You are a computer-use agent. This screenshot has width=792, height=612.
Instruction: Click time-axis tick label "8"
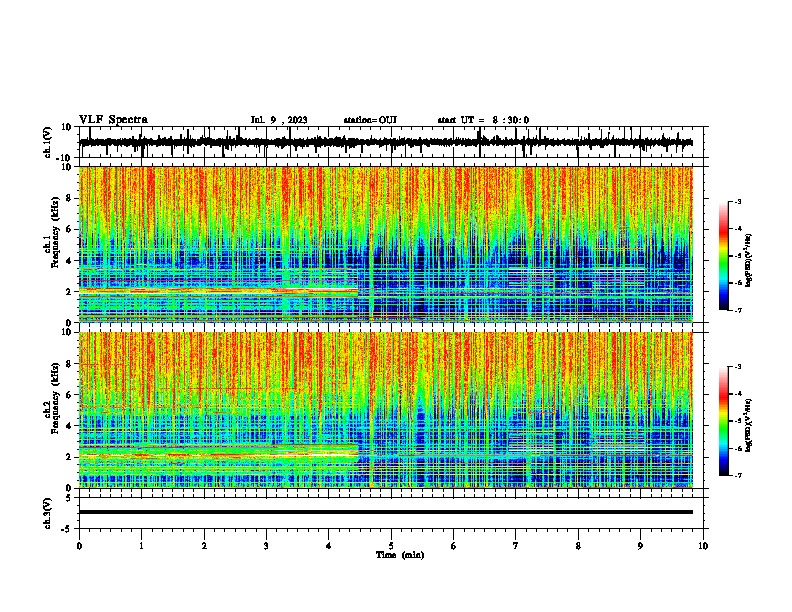(578, 546)
